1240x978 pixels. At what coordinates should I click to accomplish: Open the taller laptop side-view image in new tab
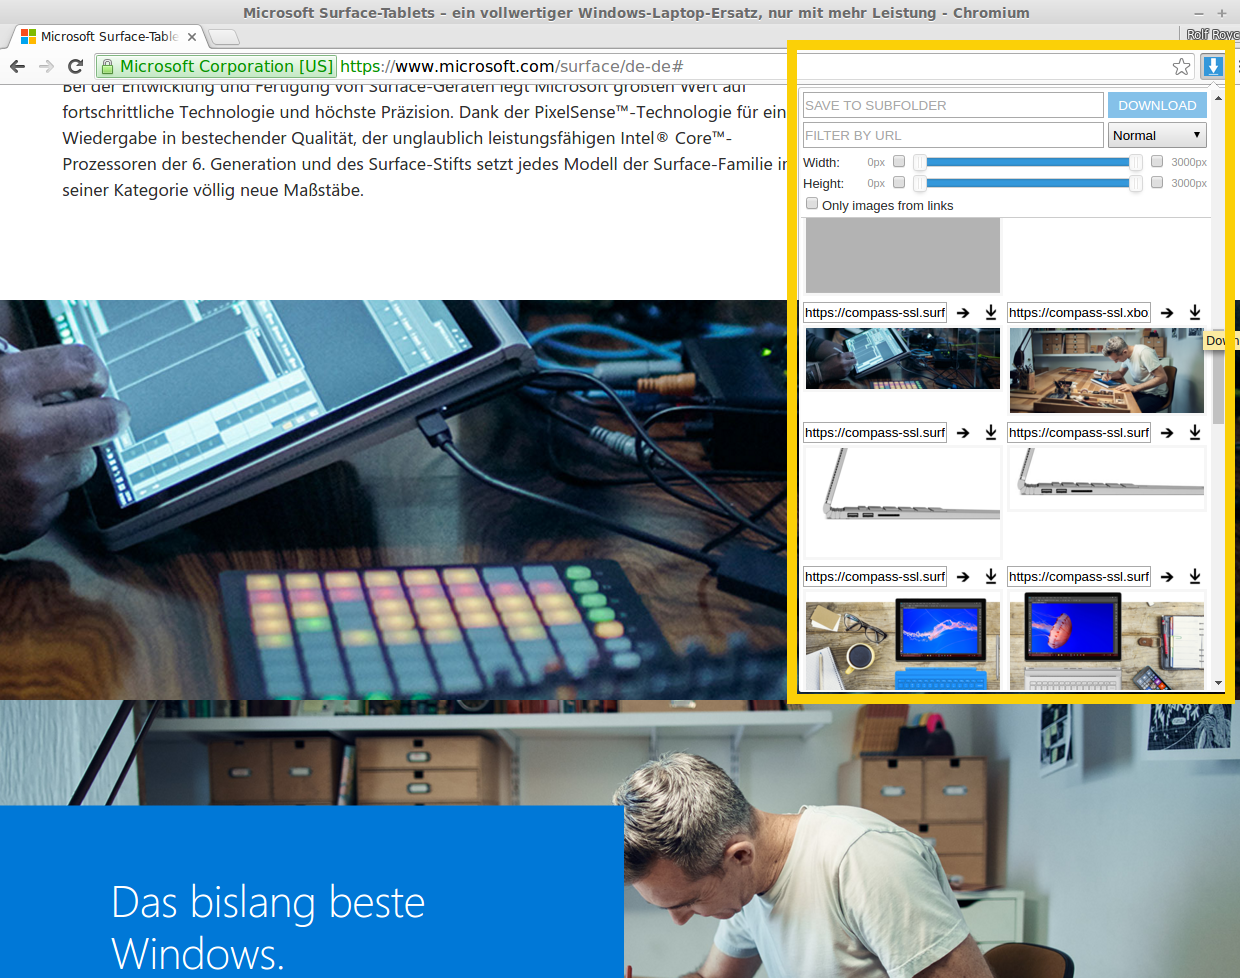pyautogui.click(x=963, y=433)
